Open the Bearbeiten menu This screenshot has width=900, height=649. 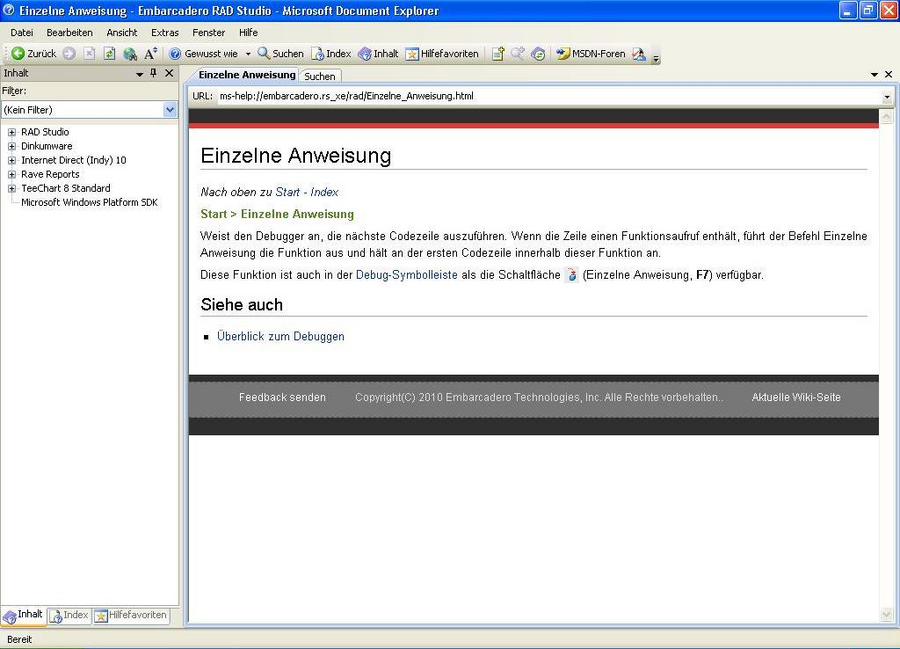click(x=69, y=33)
